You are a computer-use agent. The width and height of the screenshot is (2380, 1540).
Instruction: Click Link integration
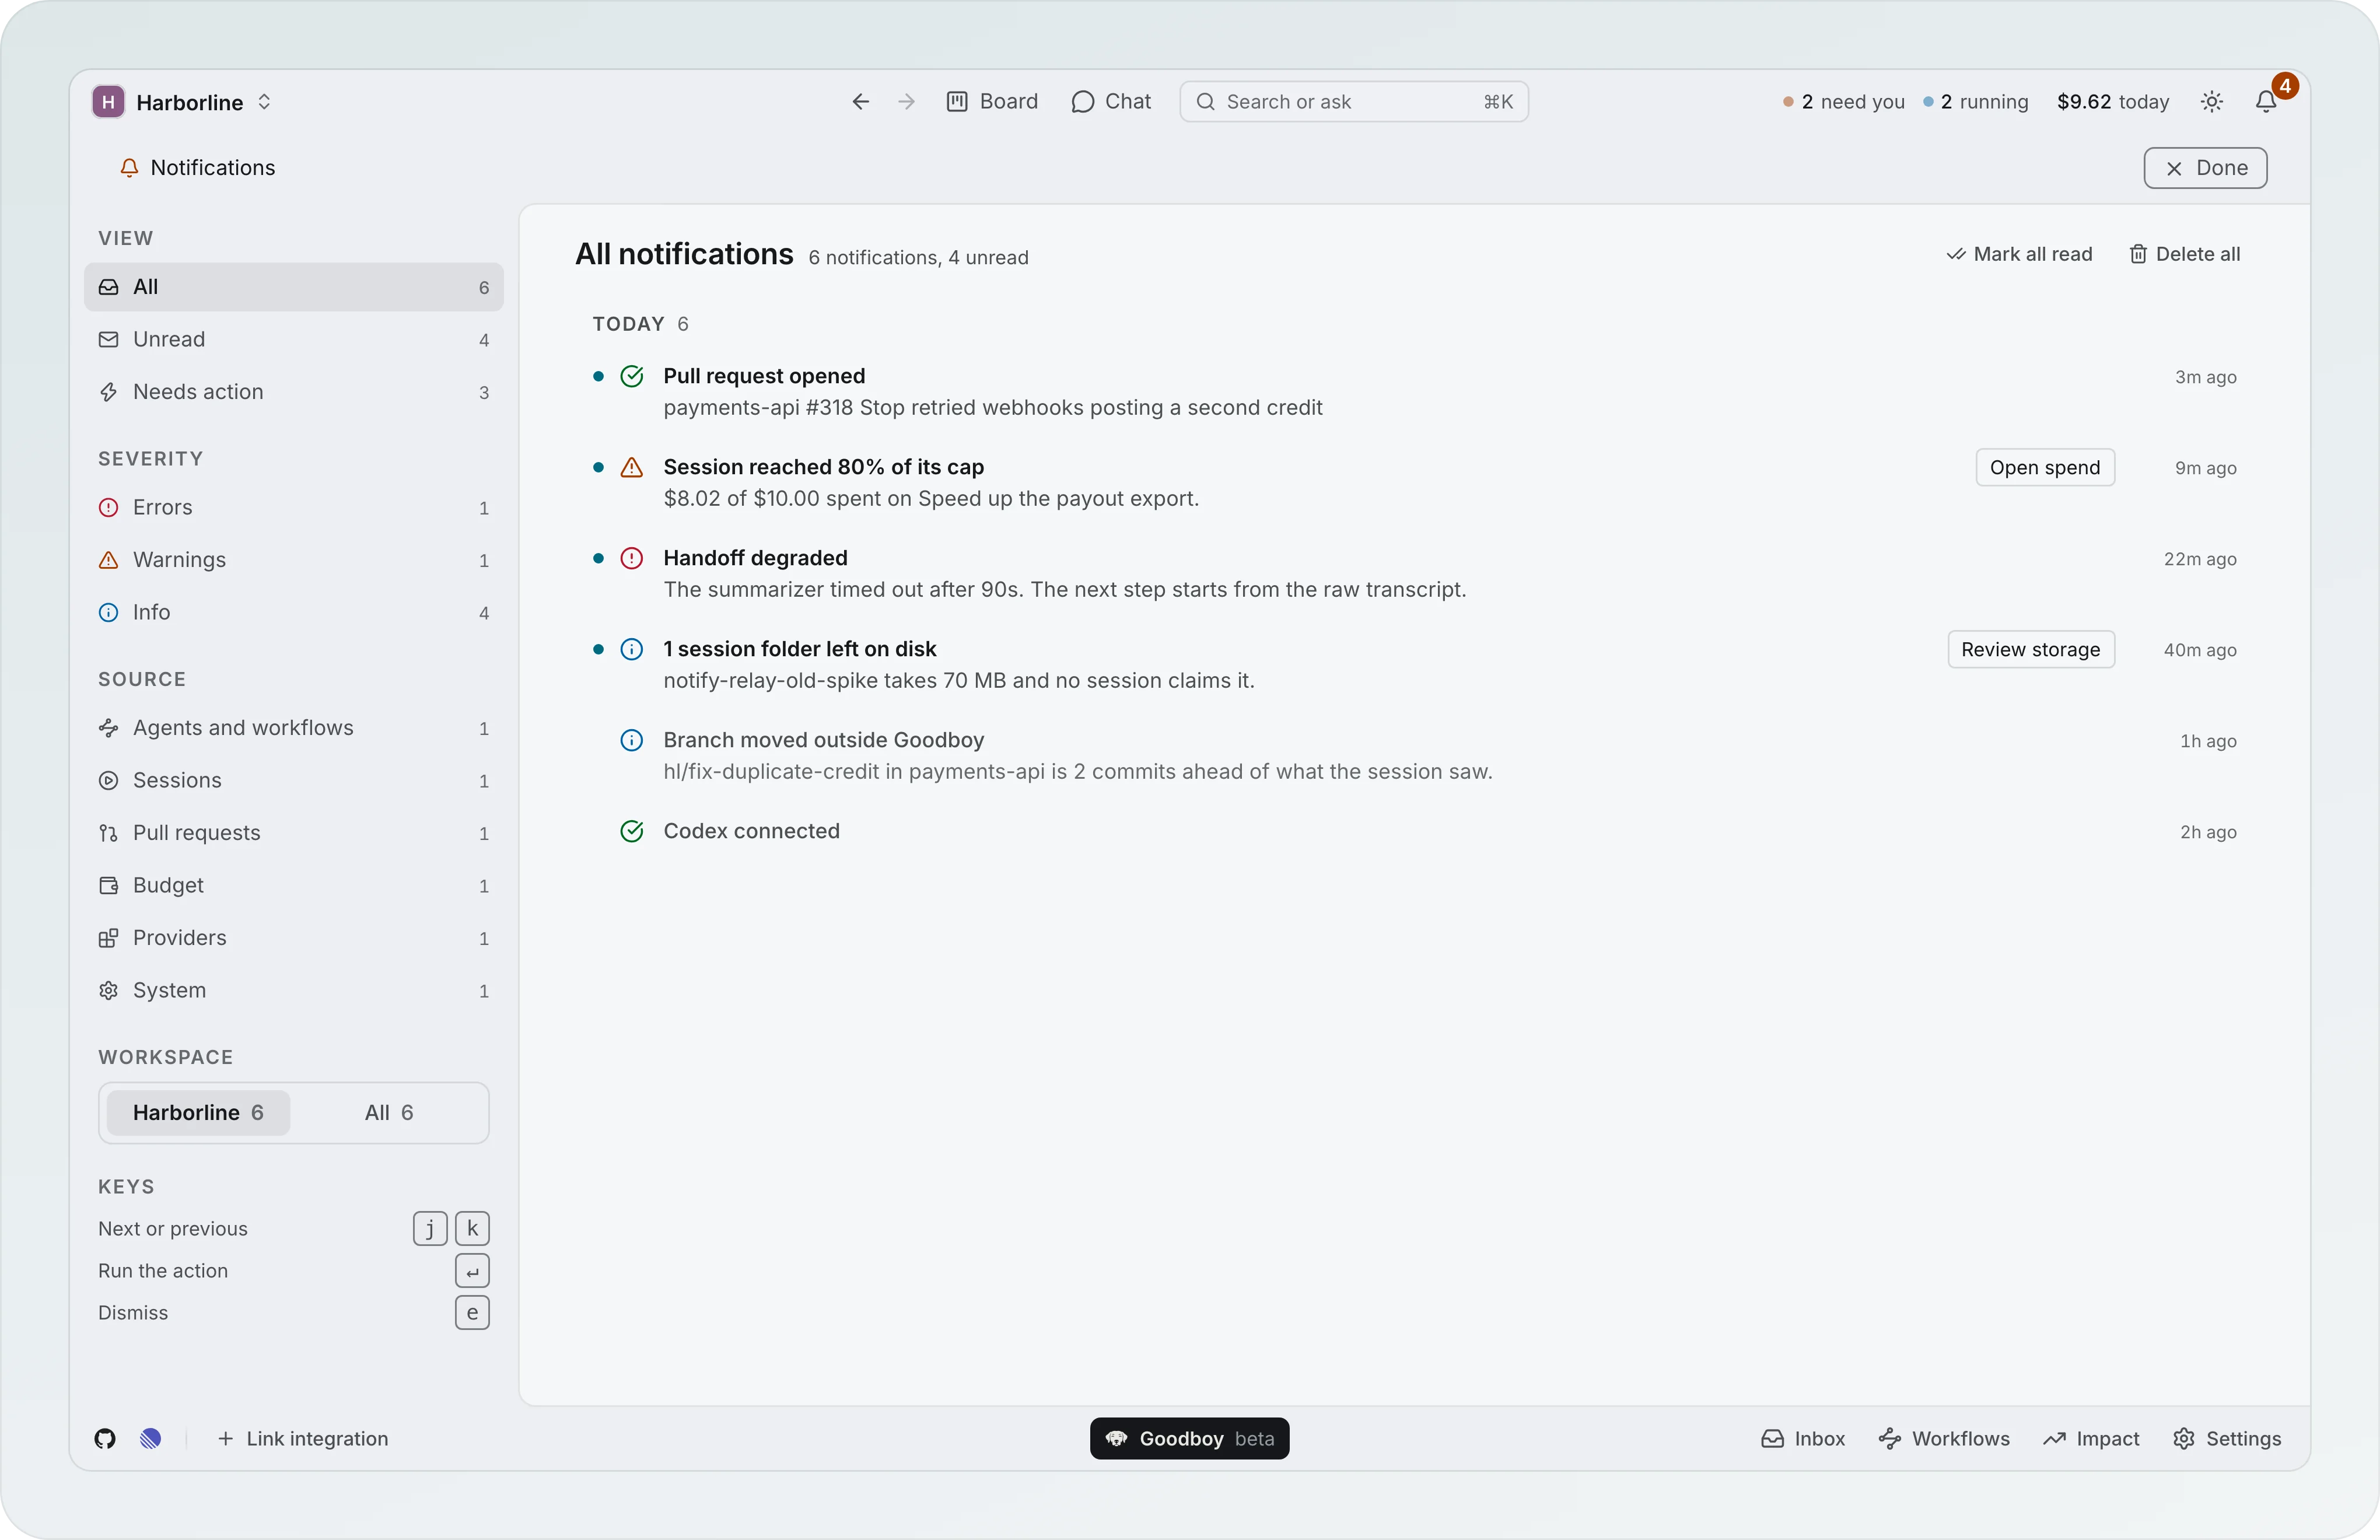302,1439
